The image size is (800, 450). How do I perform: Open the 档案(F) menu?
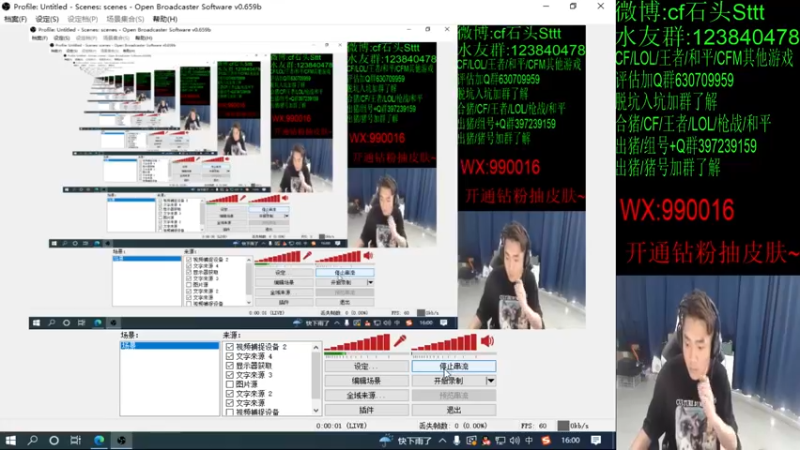click(x=15, y=19)
